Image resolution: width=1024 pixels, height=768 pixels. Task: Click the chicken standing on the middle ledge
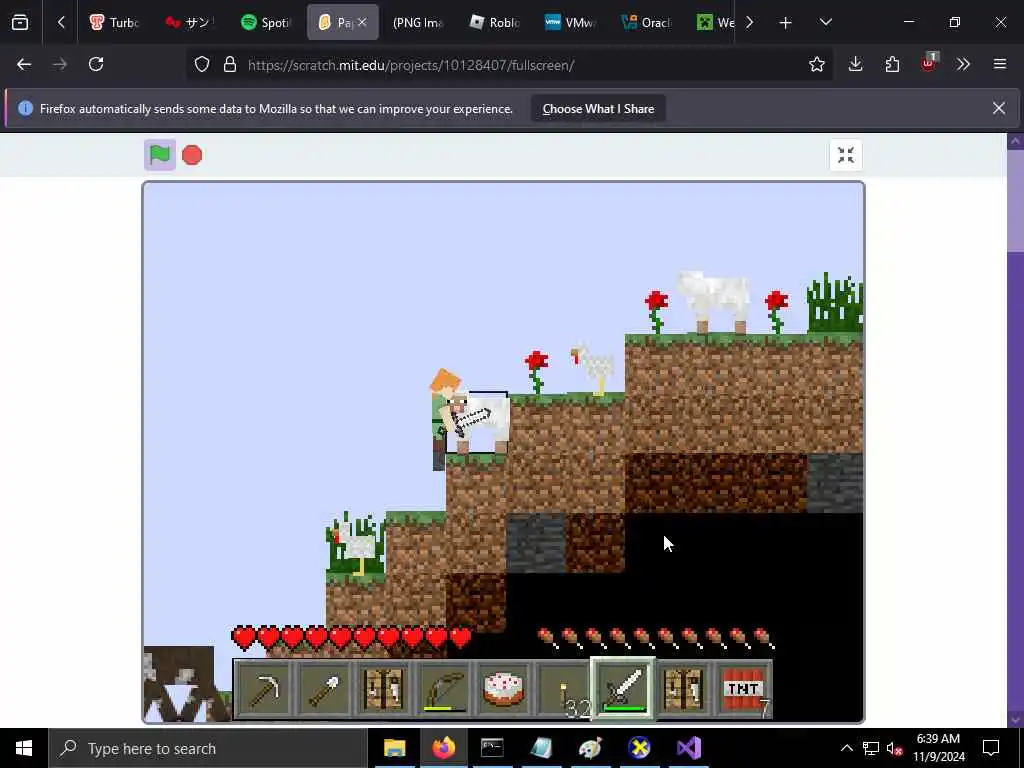tap(593, 370)
